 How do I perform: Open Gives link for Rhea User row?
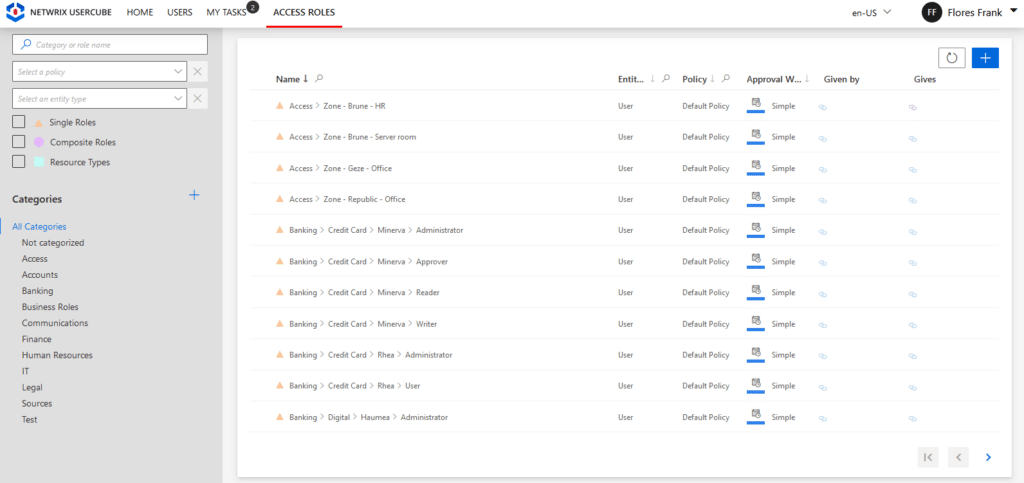(x=913, y=388)
